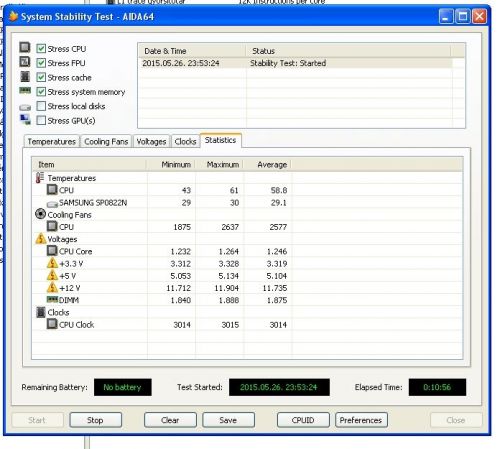The height and width of the screenshot is (449, 500).
Task: Stop the stability test
Action: pos(95,420)
